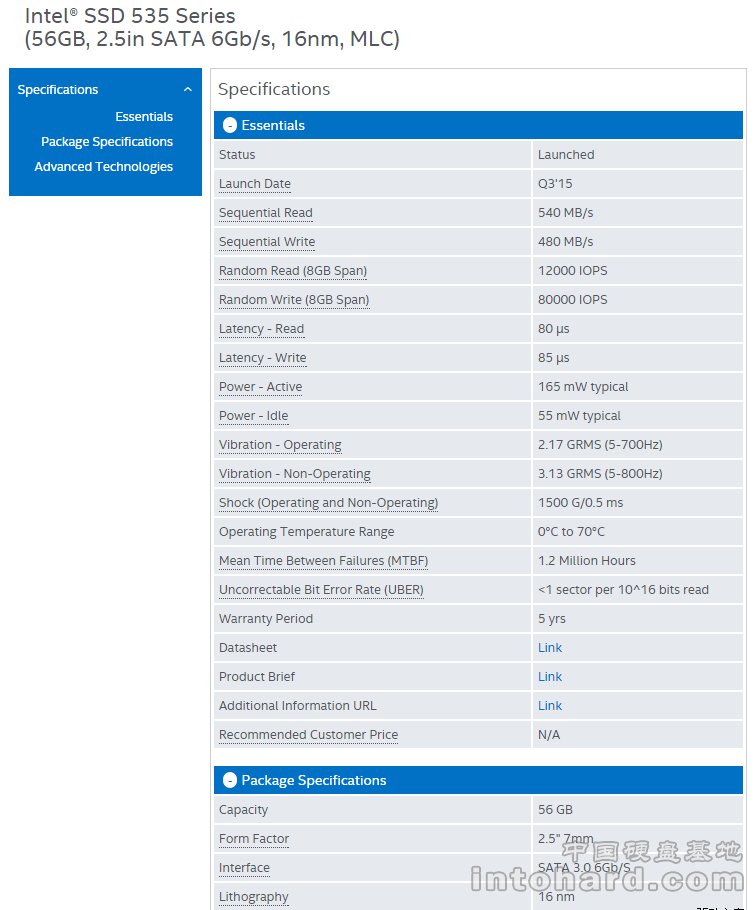Select the 480 MB/s value

(565, 241)
